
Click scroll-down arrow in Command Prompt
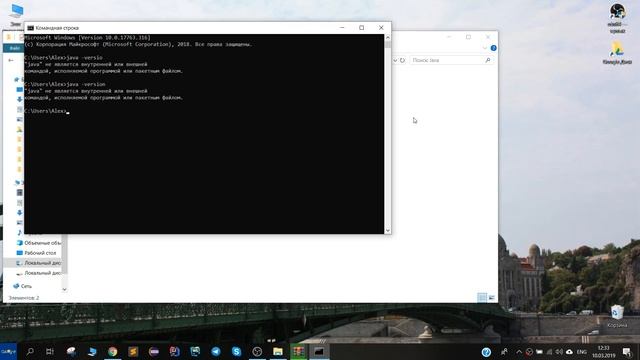click(x=387, y=230)
